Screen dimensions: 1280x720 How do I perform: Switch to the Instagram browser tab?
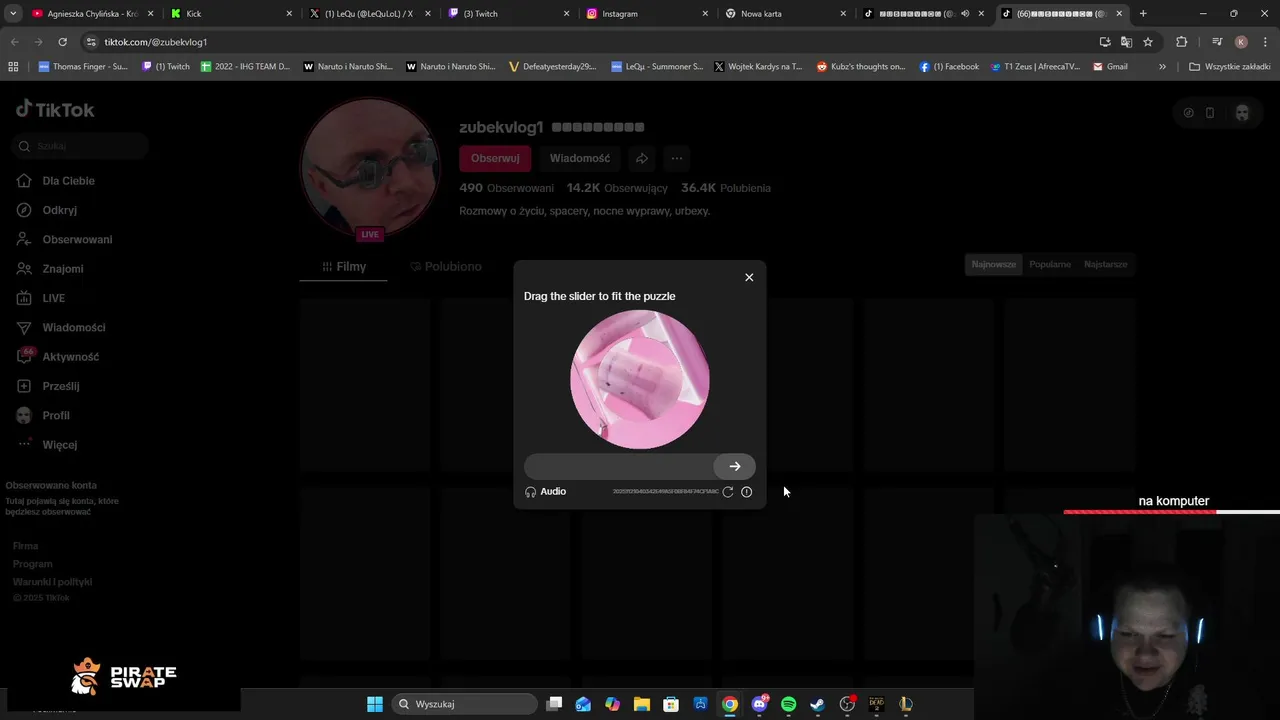[x=646, y=14]
